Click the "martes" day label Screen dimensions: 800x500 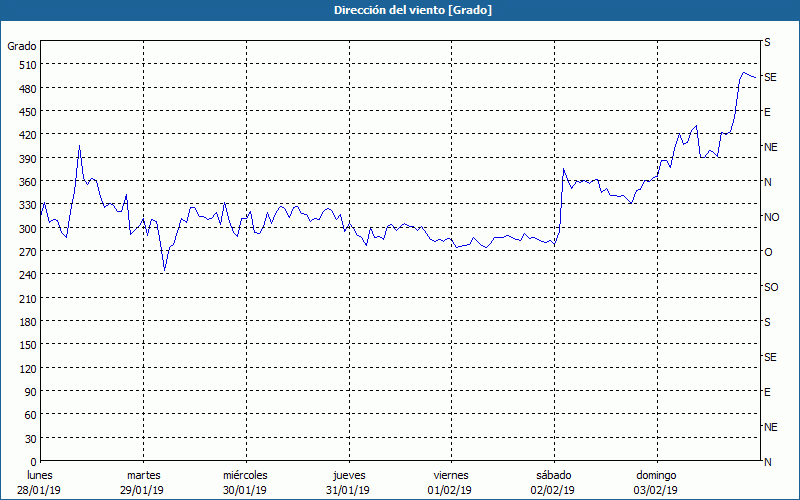pos(143,475)
